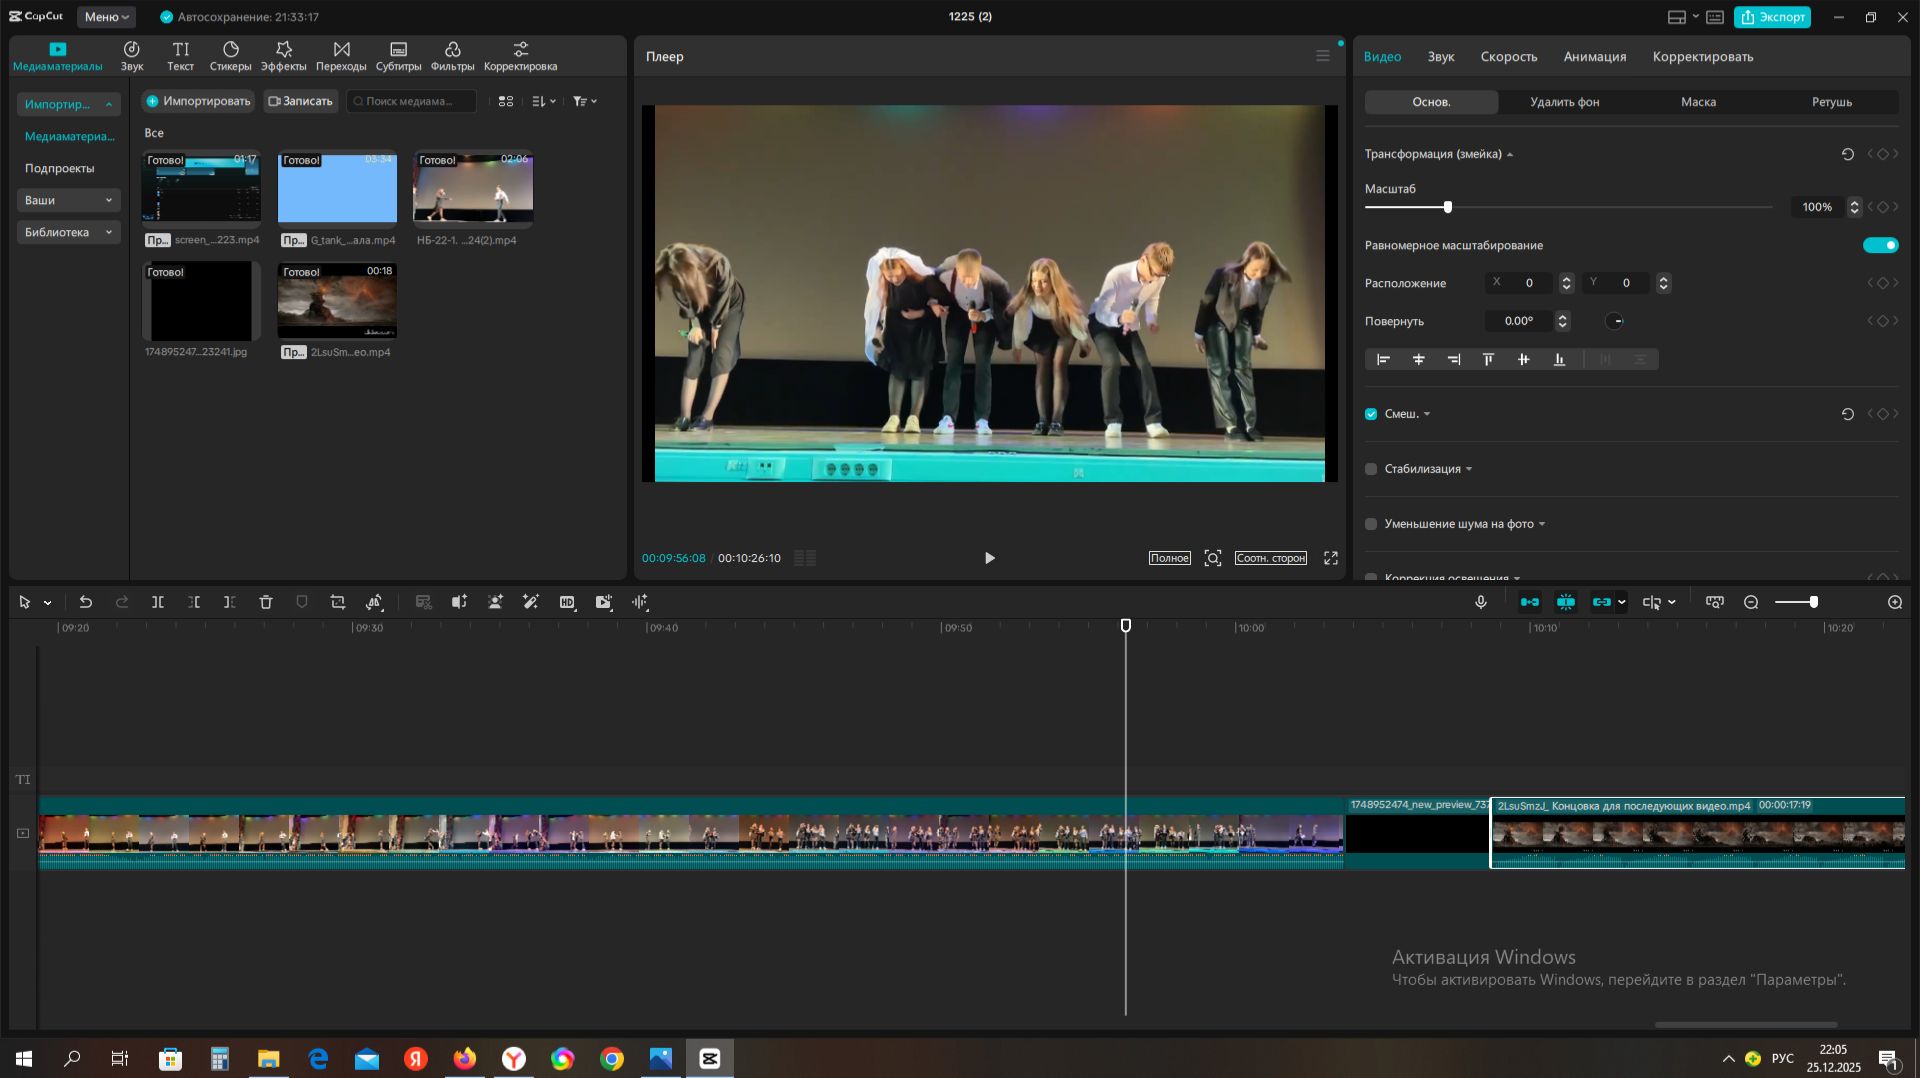
Task: Toggle uniform scaling switch off
Action: 1880,245
